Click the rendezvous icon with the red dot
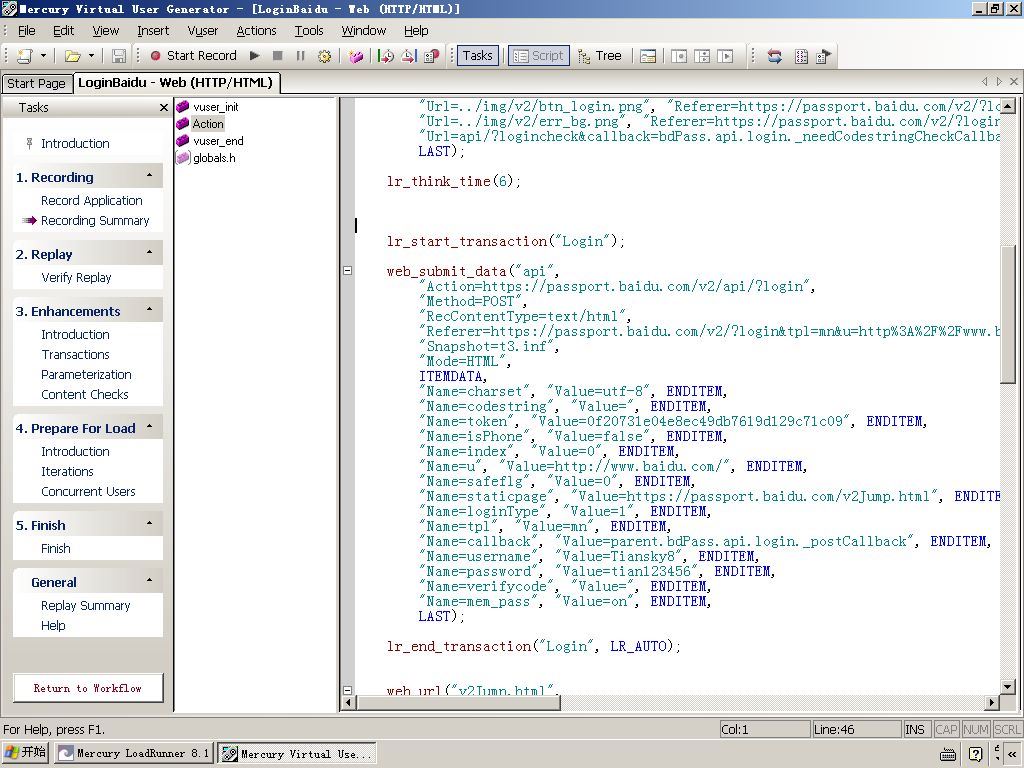The image size is (1024, 768). [x=432, y=56]
